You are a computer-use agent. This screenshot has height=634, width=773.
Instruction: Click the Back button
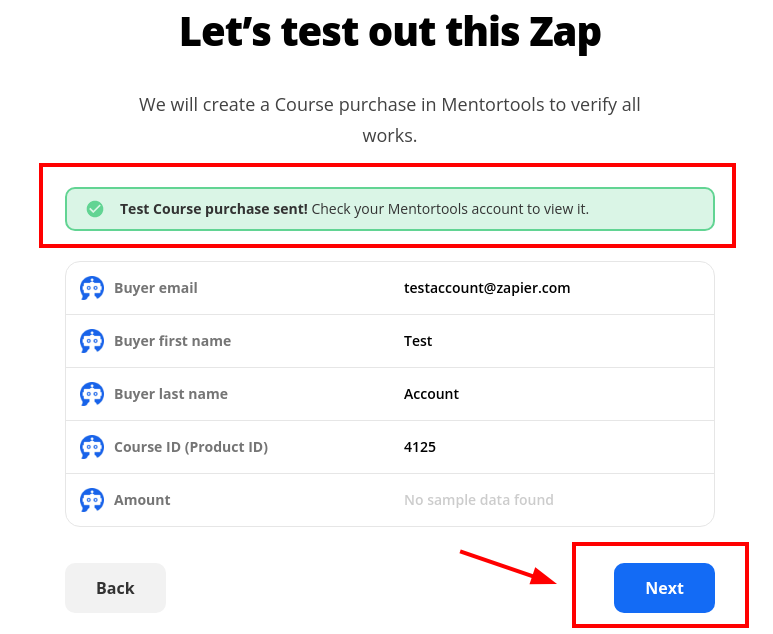[x=115, y=588]
